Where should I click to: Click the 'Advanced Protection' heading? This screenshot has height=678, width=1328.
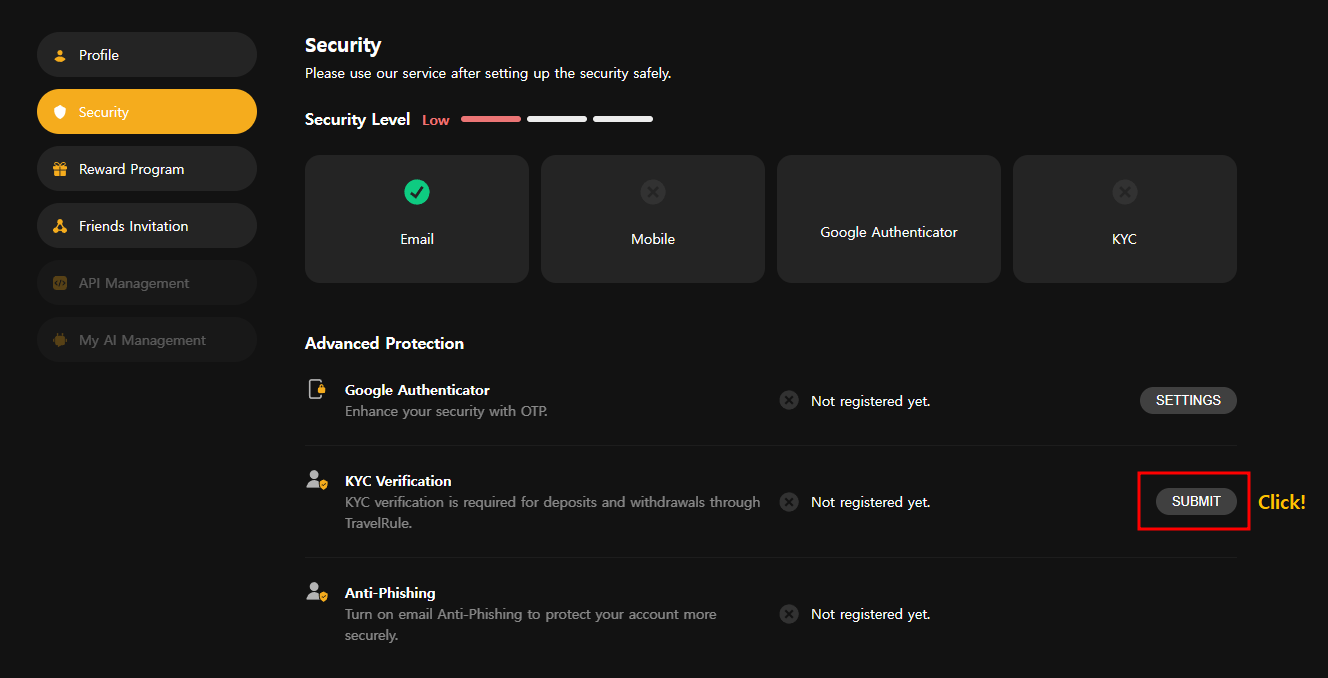pos(384,343)
